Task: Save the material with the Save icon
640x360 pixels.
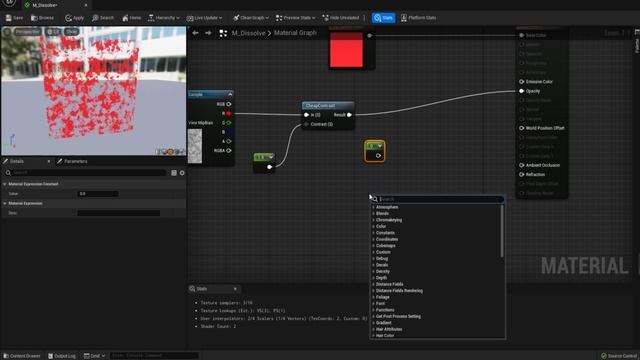Action: pos(14,18)
